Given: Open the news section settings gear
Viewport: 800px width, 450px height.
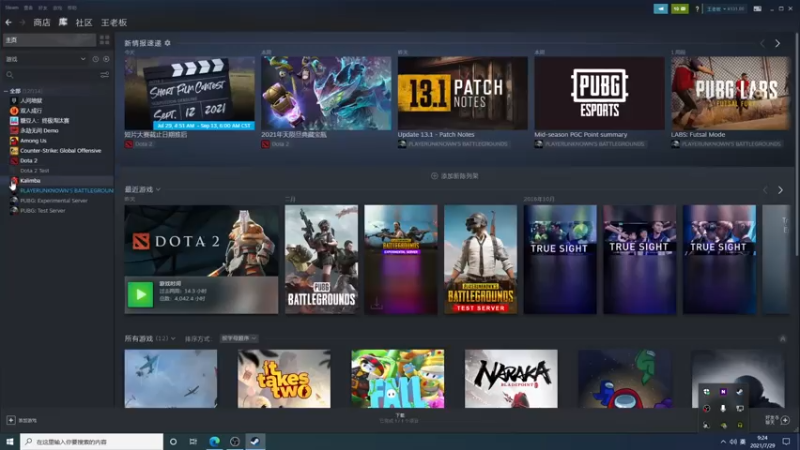Looking at the screenshot, I should coord(167,43).
